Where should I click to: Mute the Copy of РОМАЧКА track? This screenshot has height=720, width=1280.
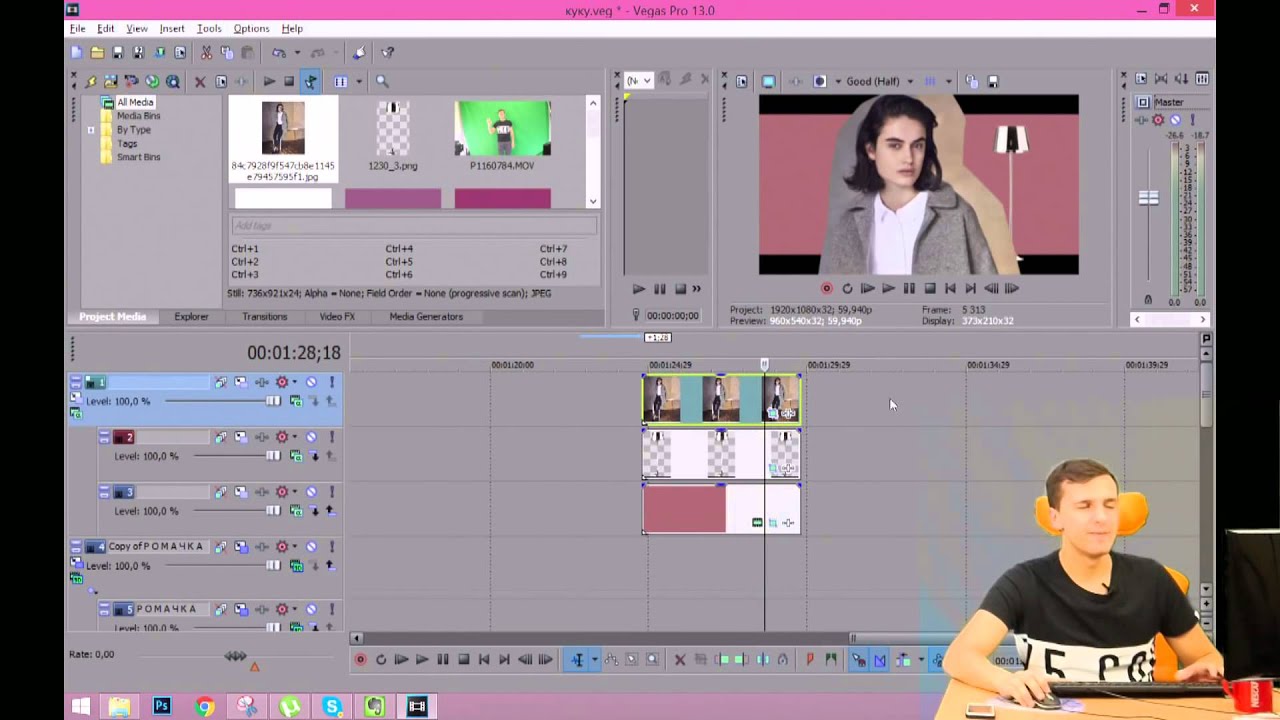pos(311,547)
